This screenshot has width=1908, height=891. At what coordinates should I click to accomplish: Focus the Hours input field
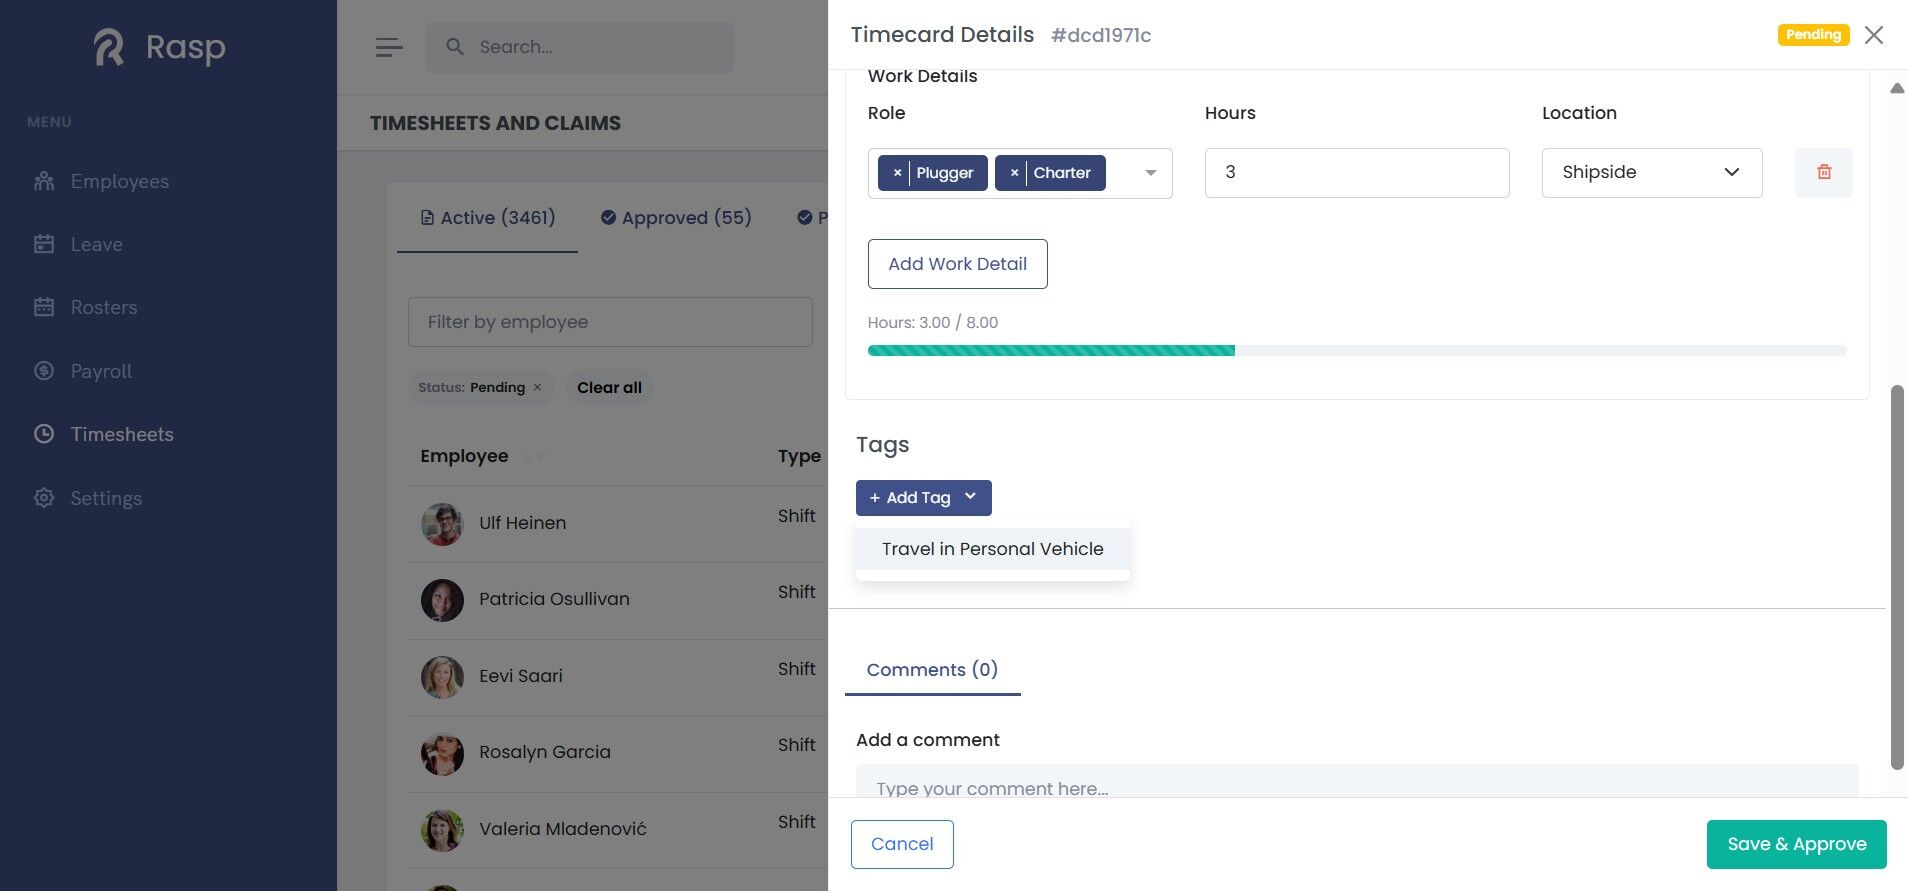click(x=1356, y=172)
